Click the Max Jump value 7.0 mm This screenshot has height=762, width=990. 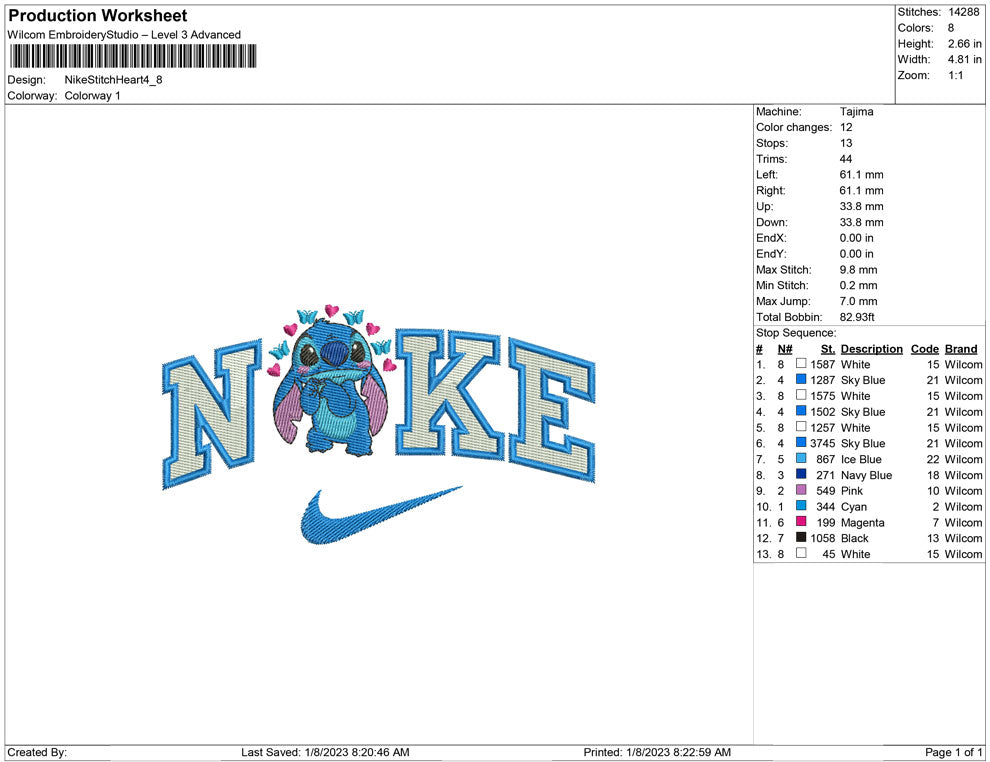tap(858, 301)
